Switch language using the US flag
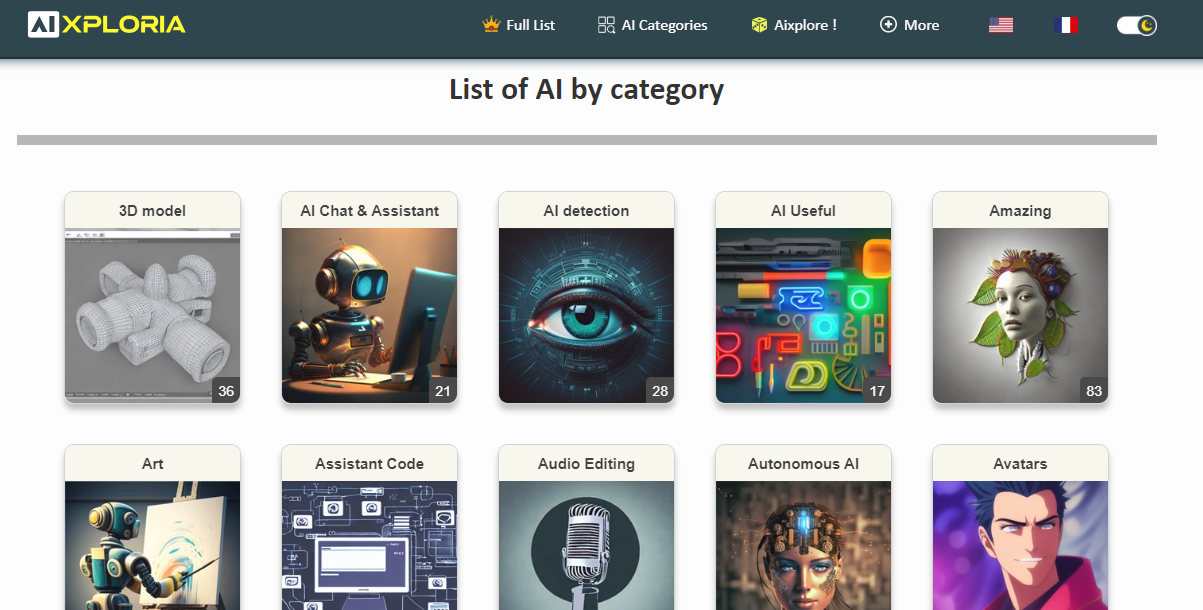 1001,25
